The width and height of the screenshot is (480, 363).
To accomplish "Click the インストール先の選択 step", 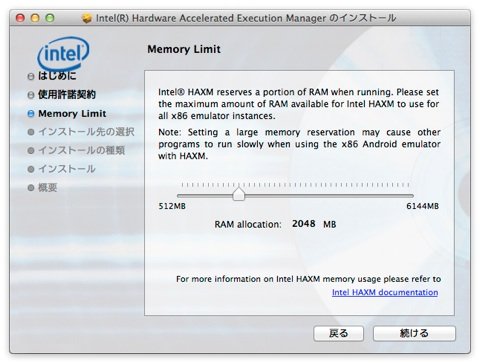I will (81, 132).
